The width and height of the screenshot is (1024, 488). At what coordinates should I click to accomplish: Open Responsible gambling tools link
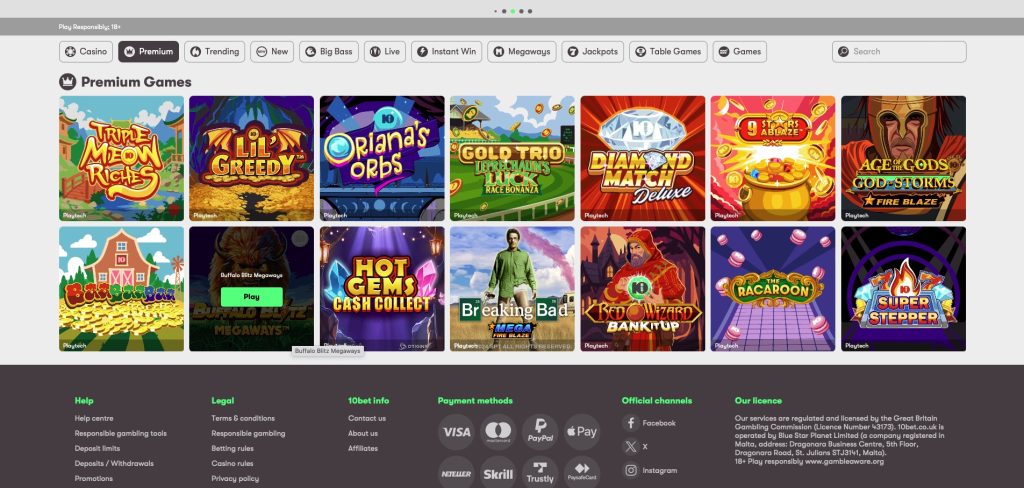pyautogui.click(x=121, y=433)
